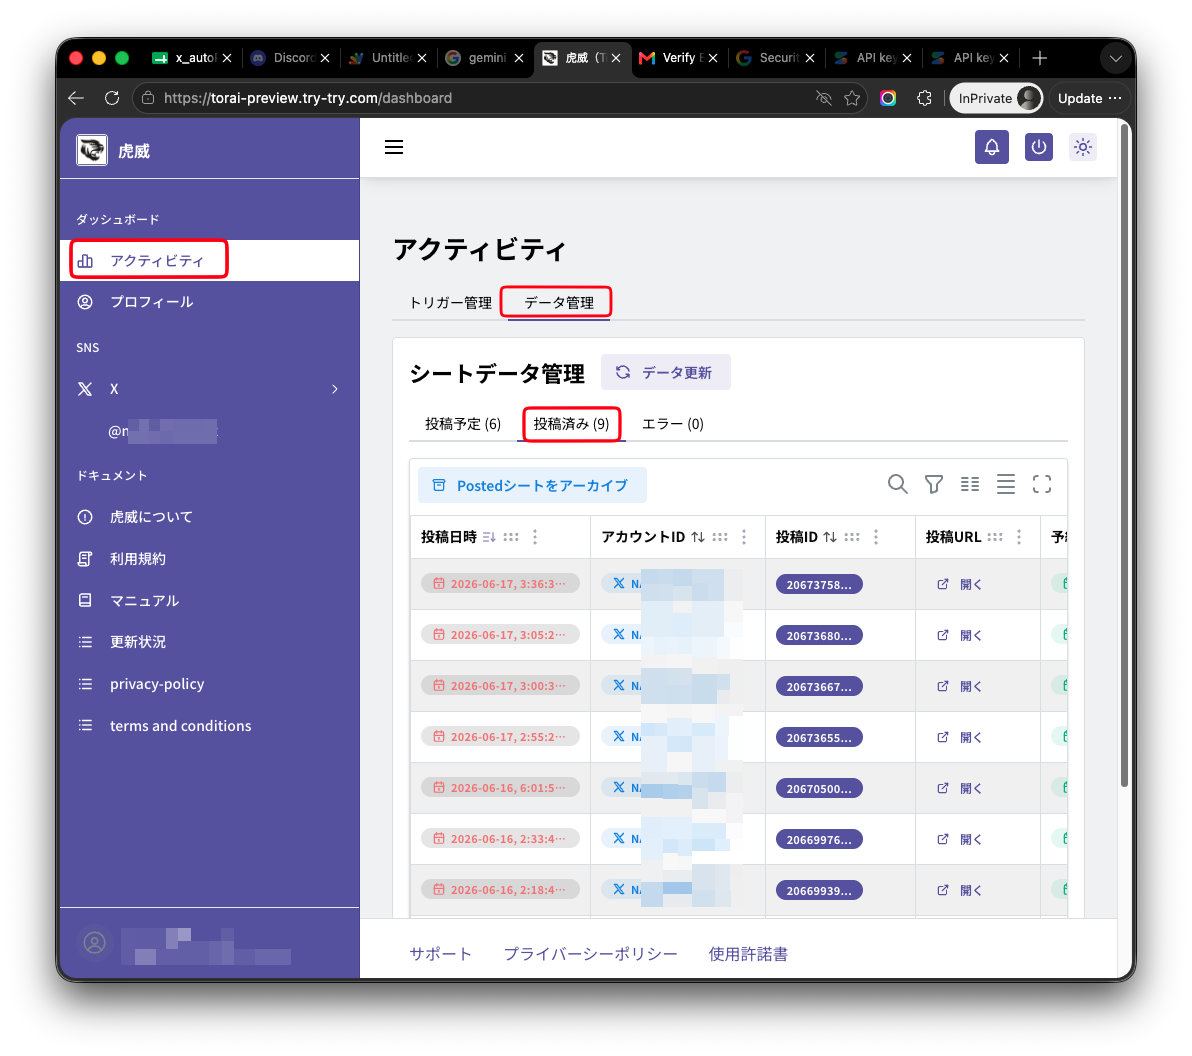Open 投稿日時 column options menu

coord(535,538)
